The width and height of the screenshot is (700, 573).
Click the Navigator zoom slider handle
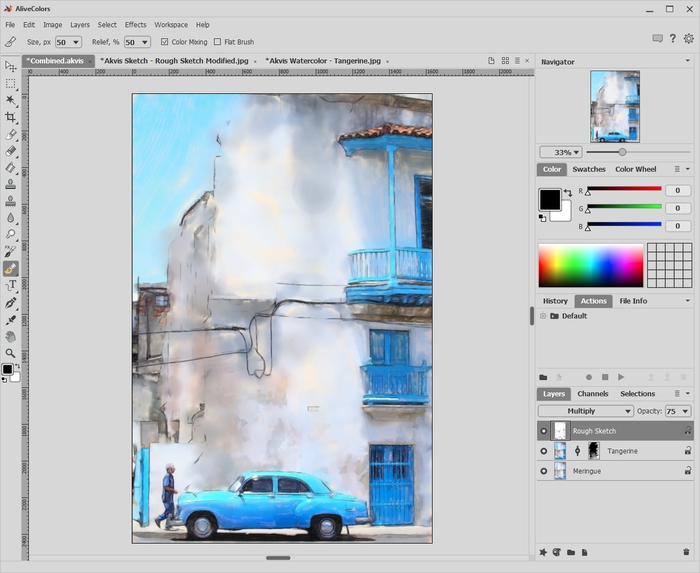click(622, 152)
